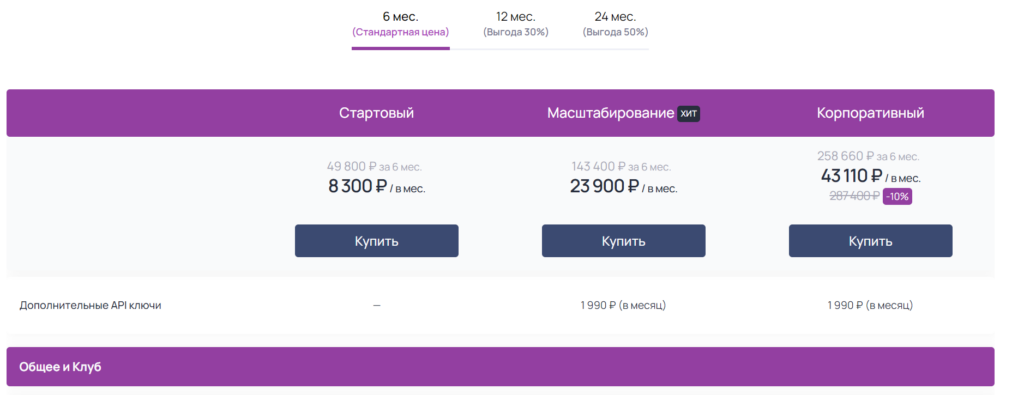Click the crossed-out 287 400 ₽ price

tap(854, 196)
